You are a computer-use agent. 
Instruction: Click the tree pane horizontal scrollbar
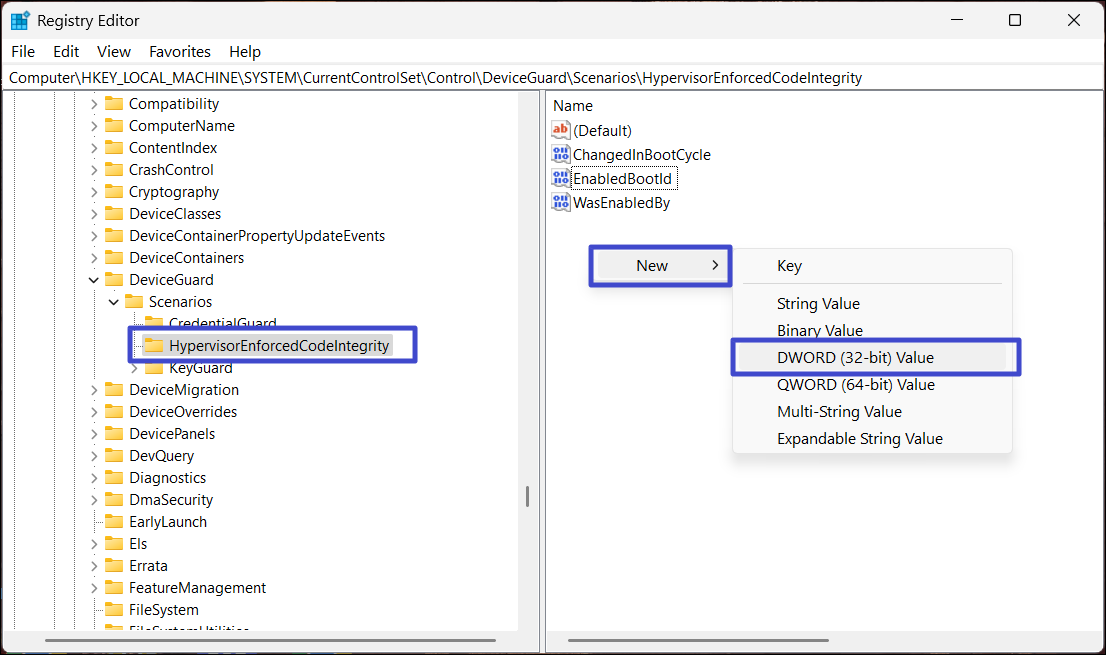[270, 640]
